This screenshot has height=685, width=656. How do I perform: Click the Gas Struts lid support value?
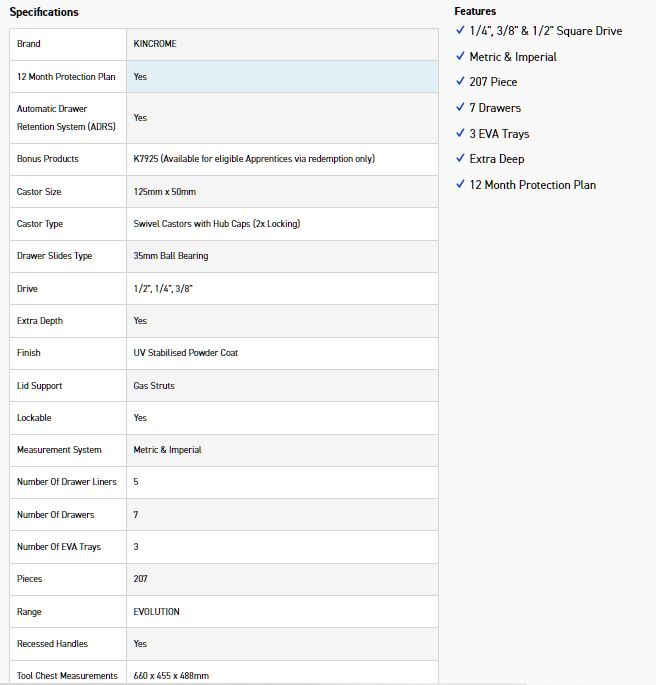coord(154,385)
